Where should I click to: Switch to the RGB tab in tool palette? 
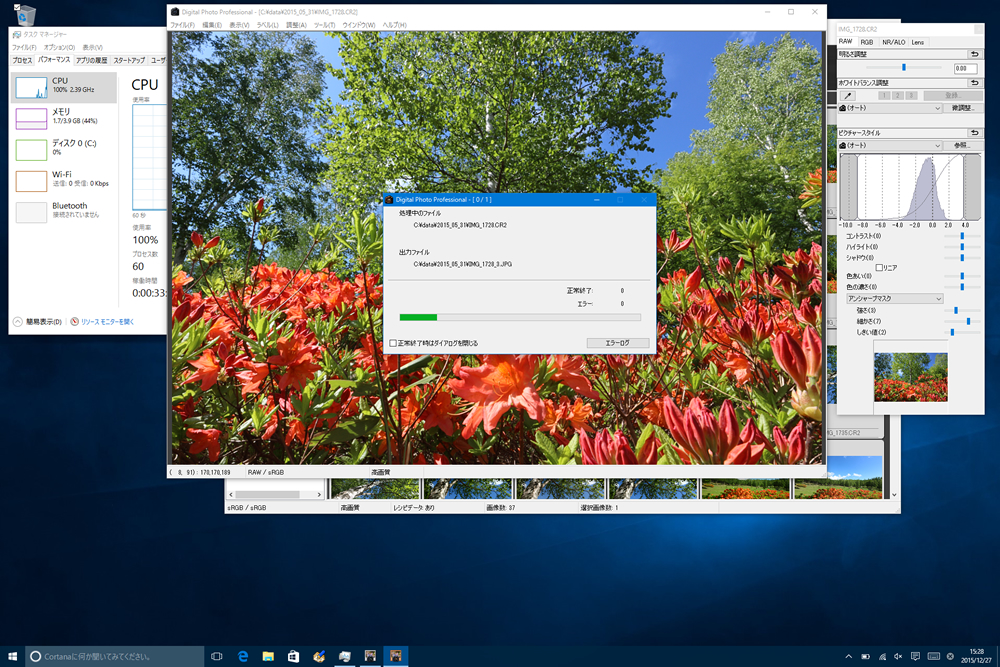(866, 42)
